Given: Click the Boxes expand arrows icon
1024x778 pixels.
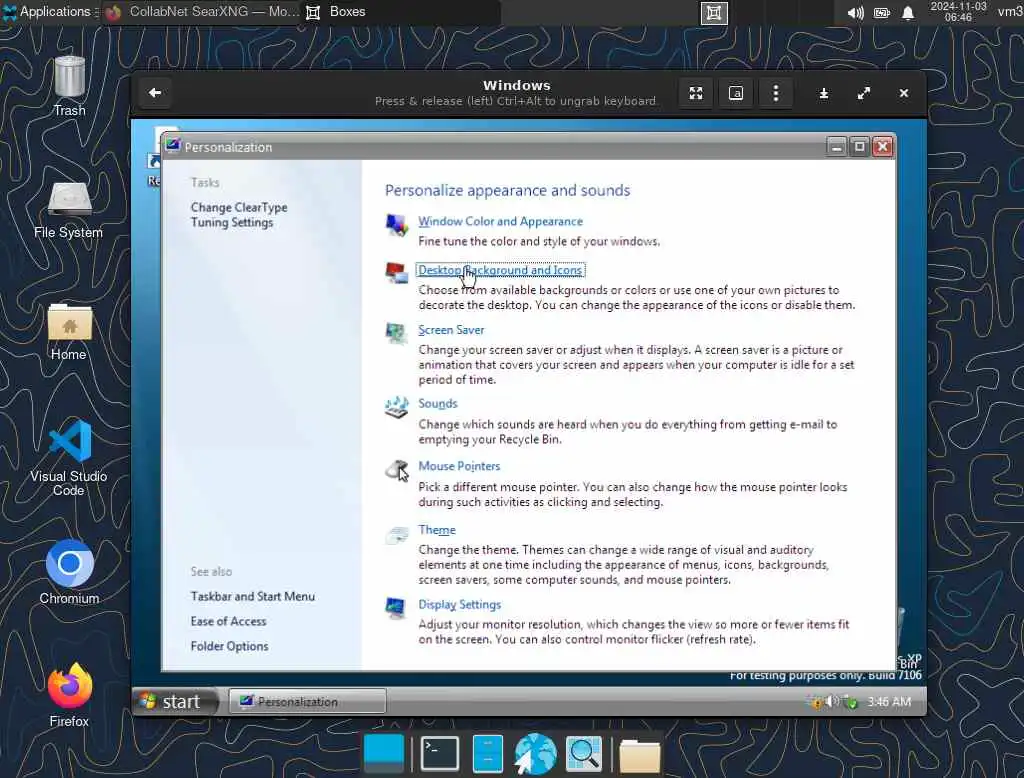Looking at the screenshot, I should (x=864, y=93).
